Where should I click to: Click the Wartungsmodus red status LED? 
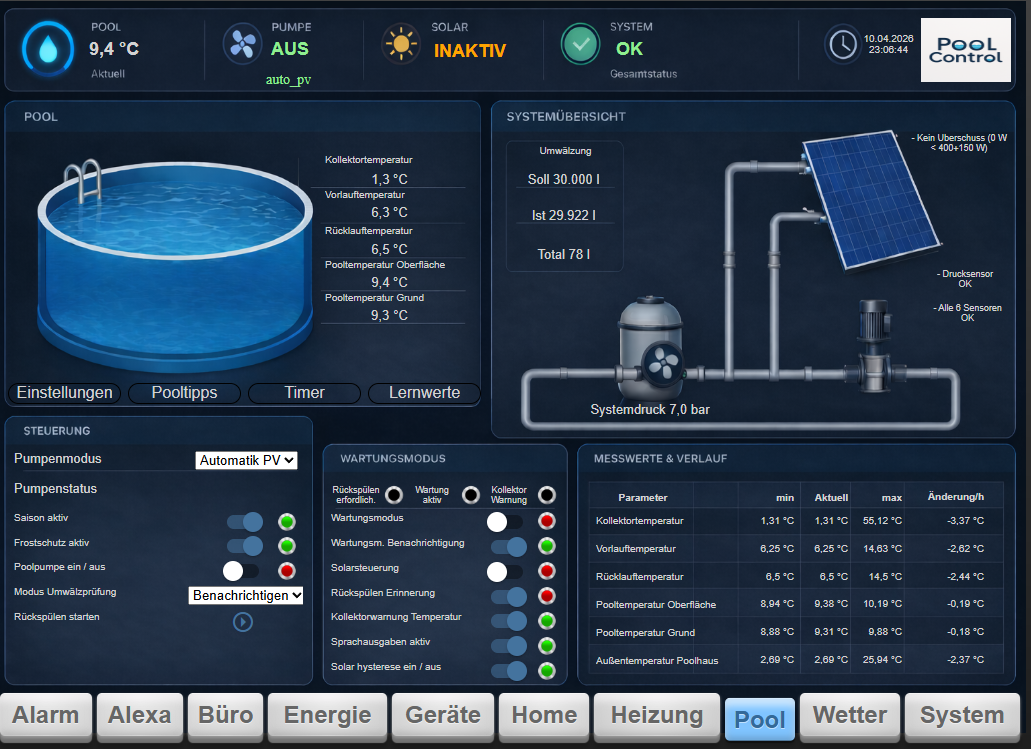pyautogui.click(x=546, y=521)
